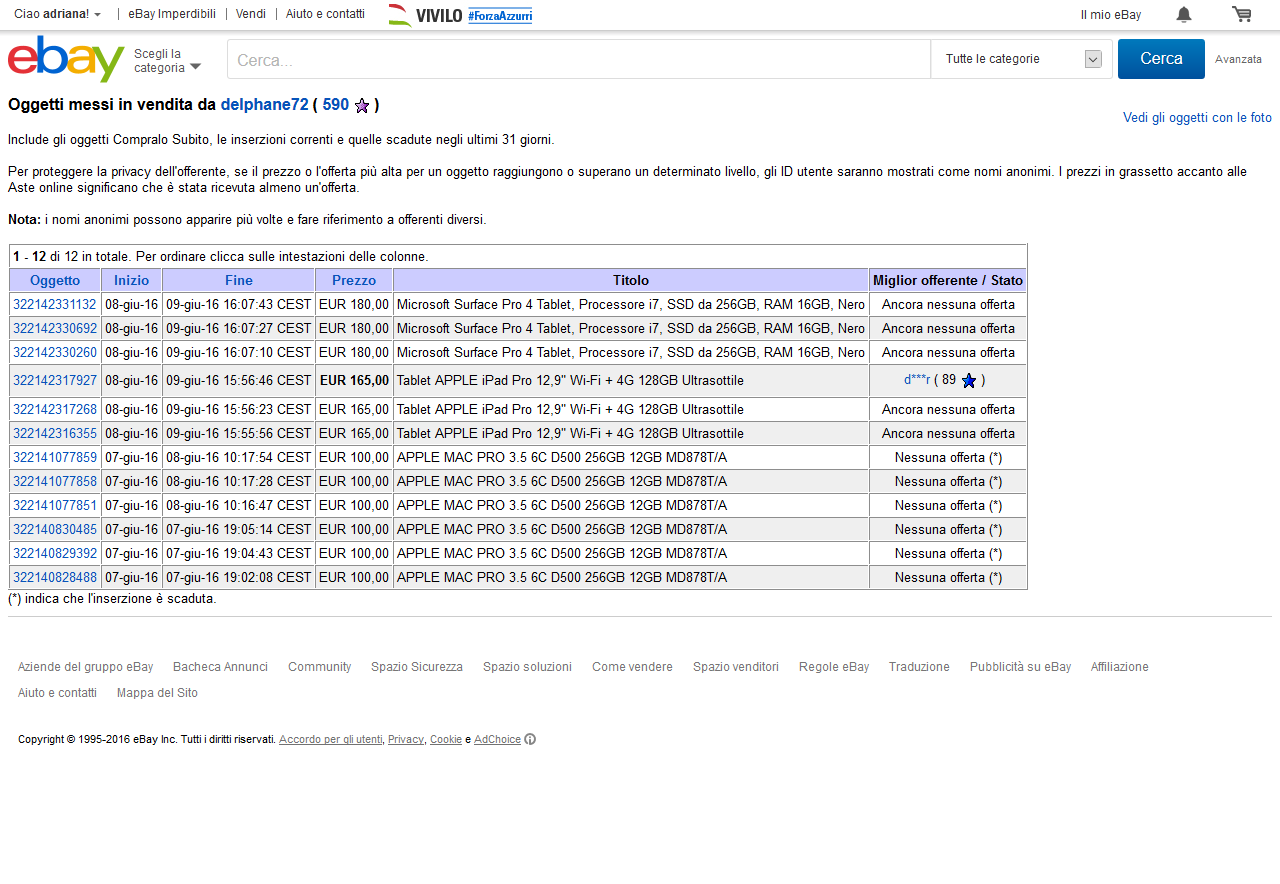Select end time '09-giu-16 16:07:43 CEST'

(239, 304)
